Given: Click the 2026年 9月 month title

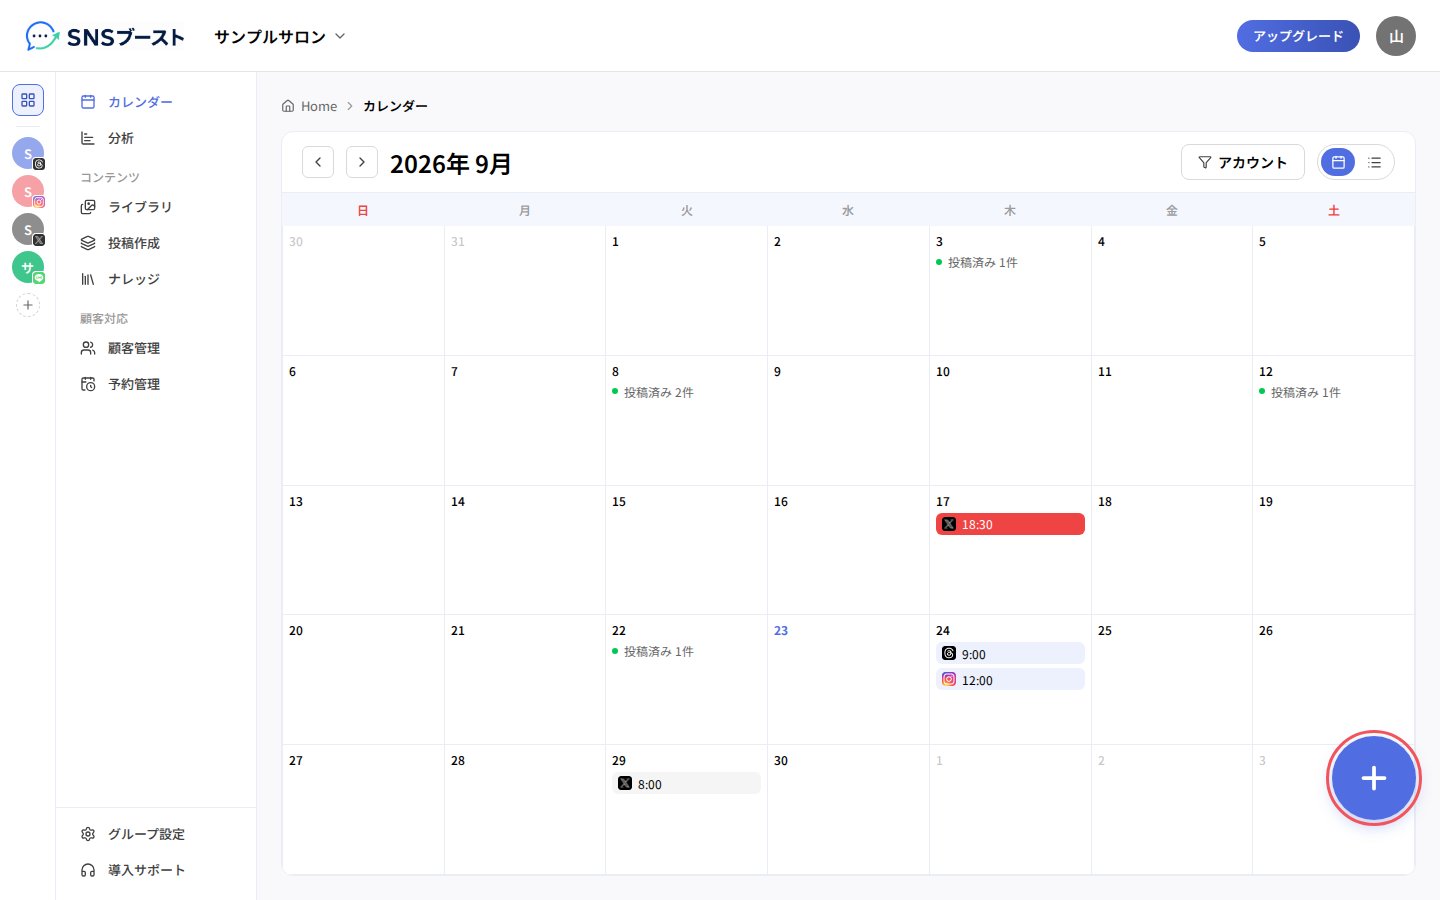Looking at the screenshot, I should [451, 163].
